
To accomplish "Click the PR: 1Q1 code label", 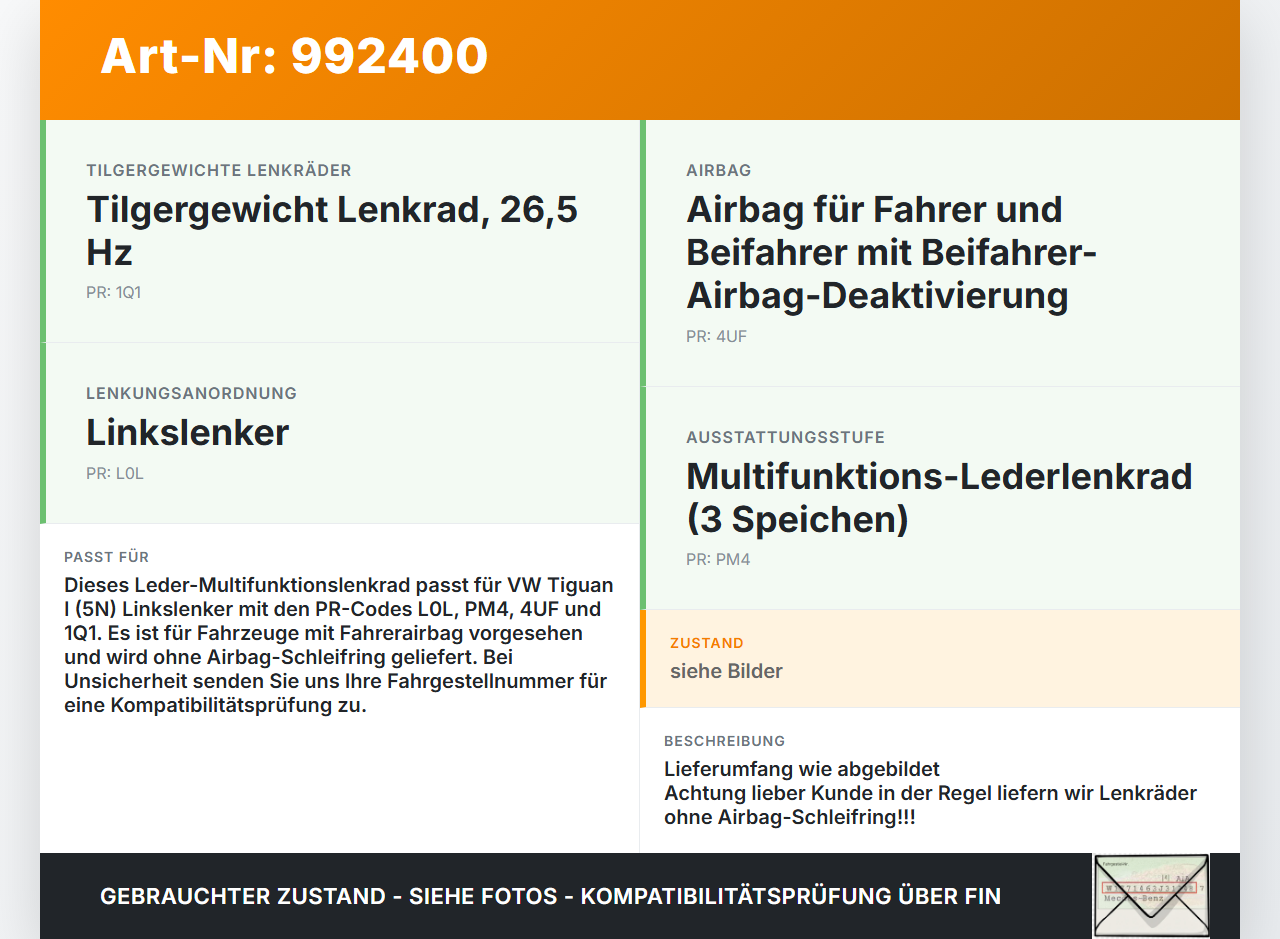I will pos(113,293).
